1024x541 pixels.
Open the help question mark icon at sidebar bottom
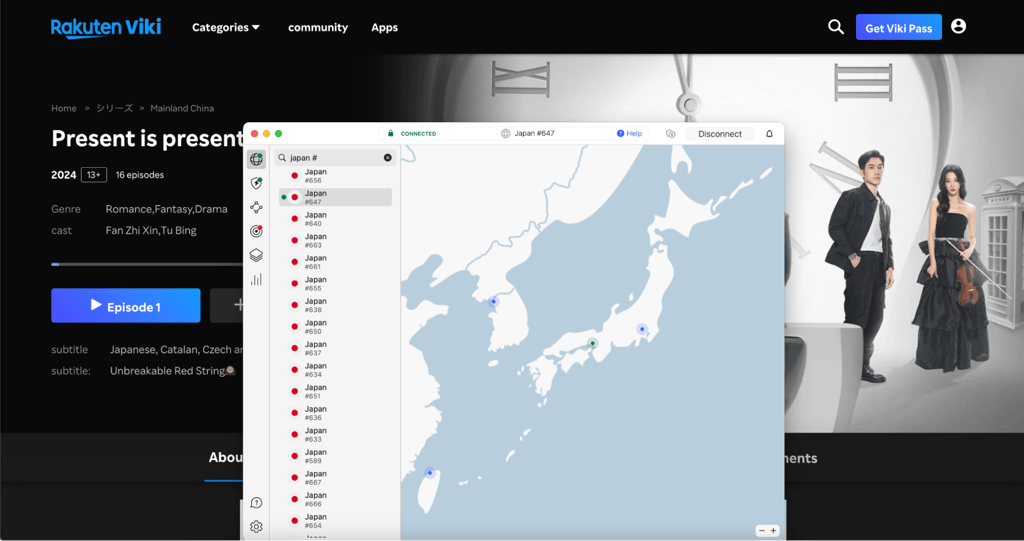[256, 502]
